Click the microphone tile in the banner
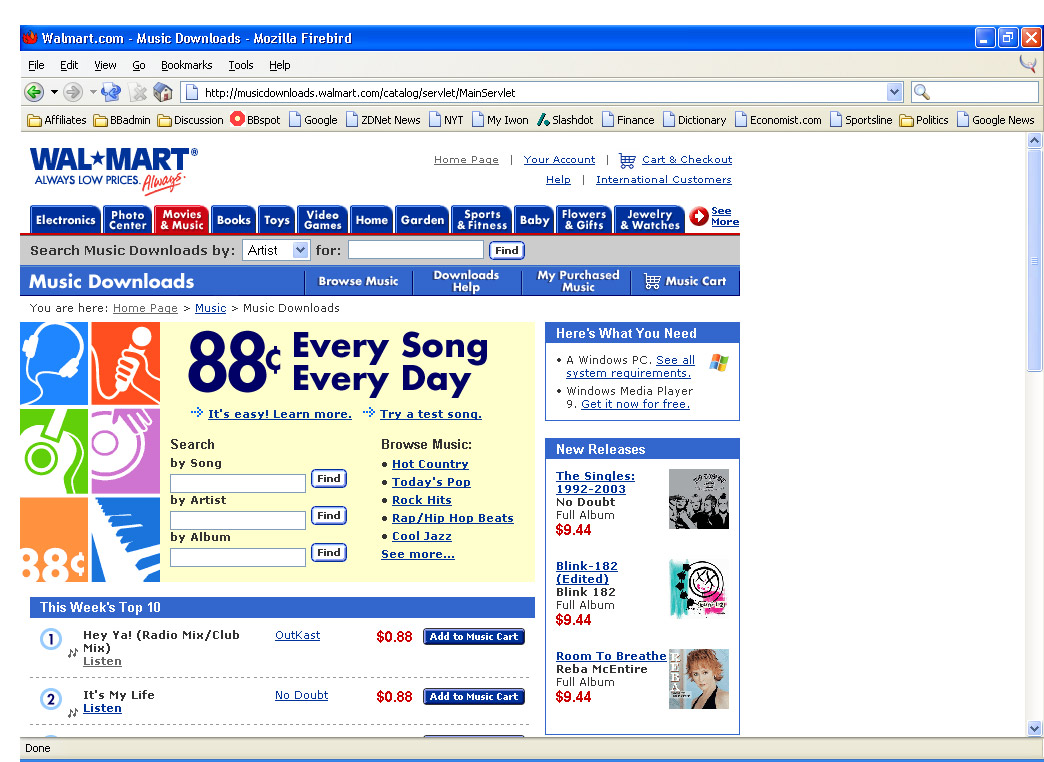Screen dimensions: 1044x762 pyautogui.click(x=125, y=363)
